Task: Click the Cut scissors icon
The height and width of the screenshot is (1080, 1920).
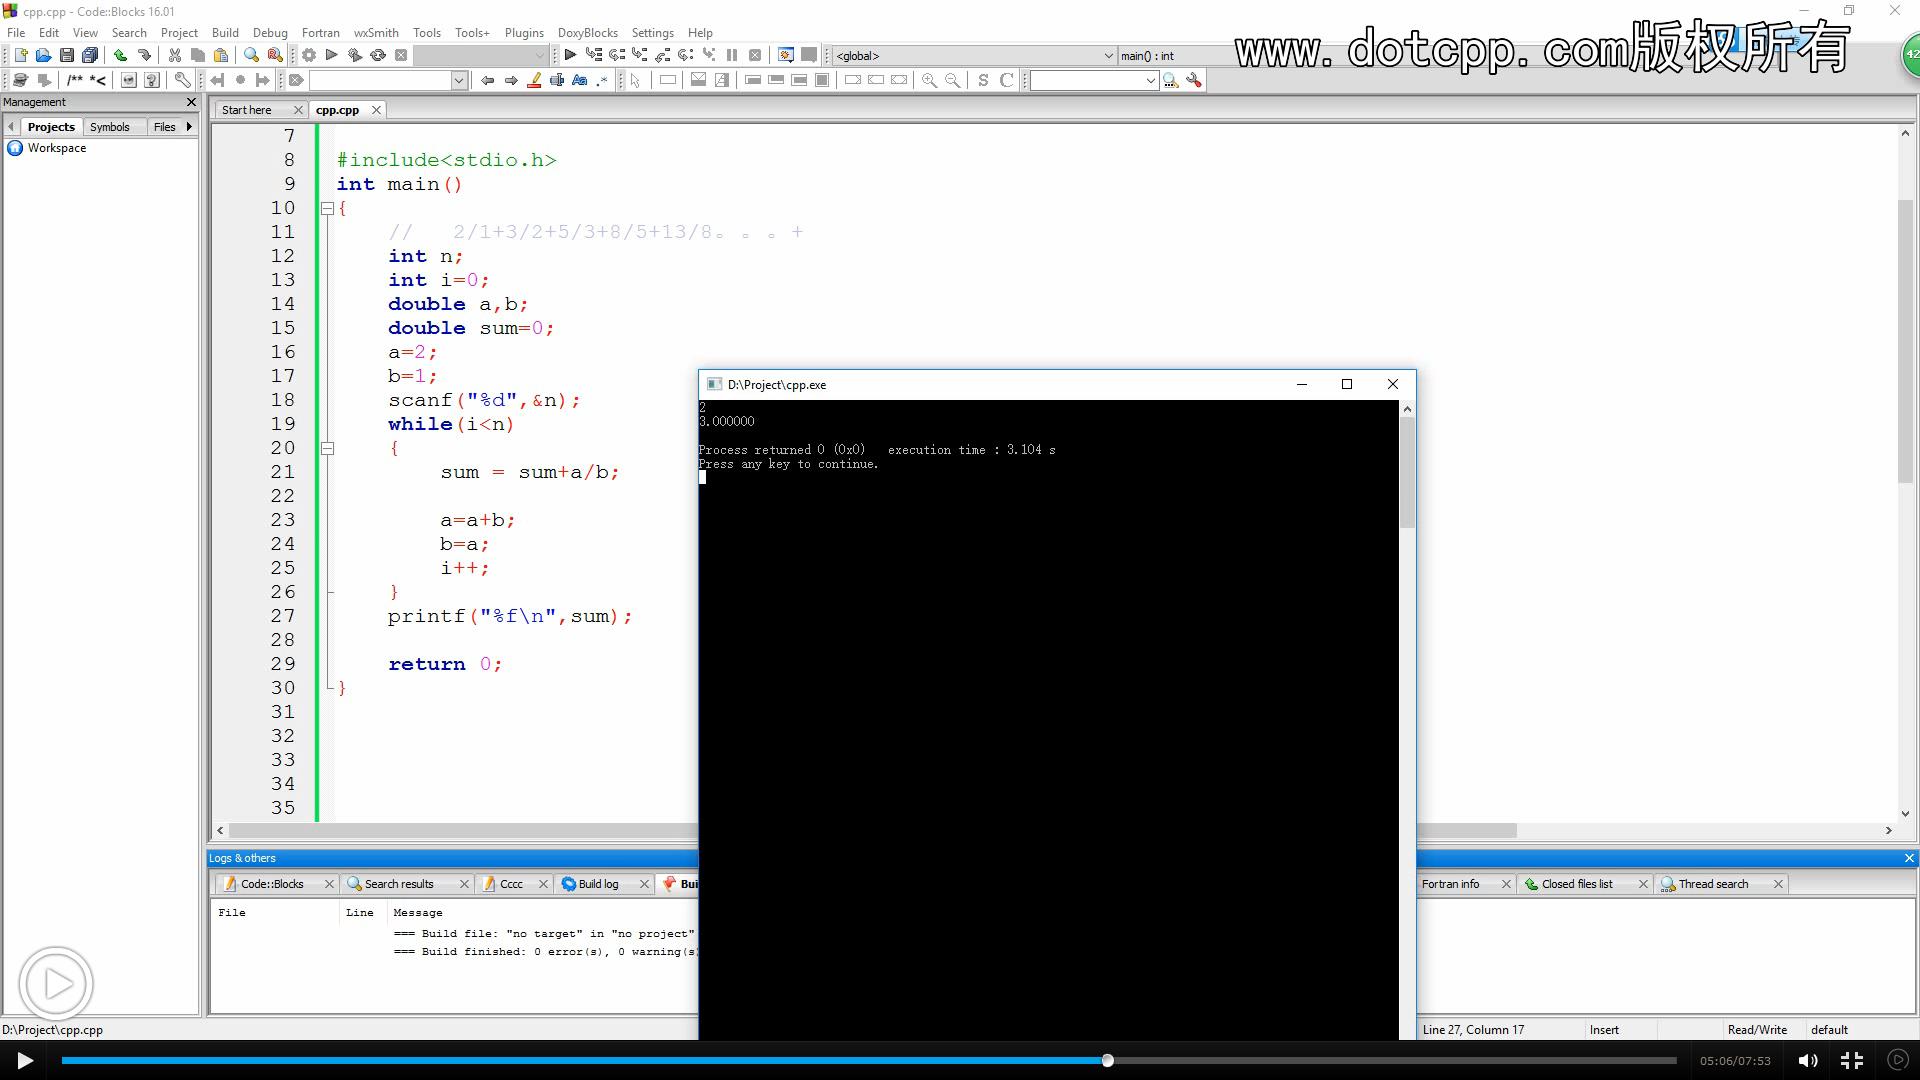Action: [x=174, y=56]
